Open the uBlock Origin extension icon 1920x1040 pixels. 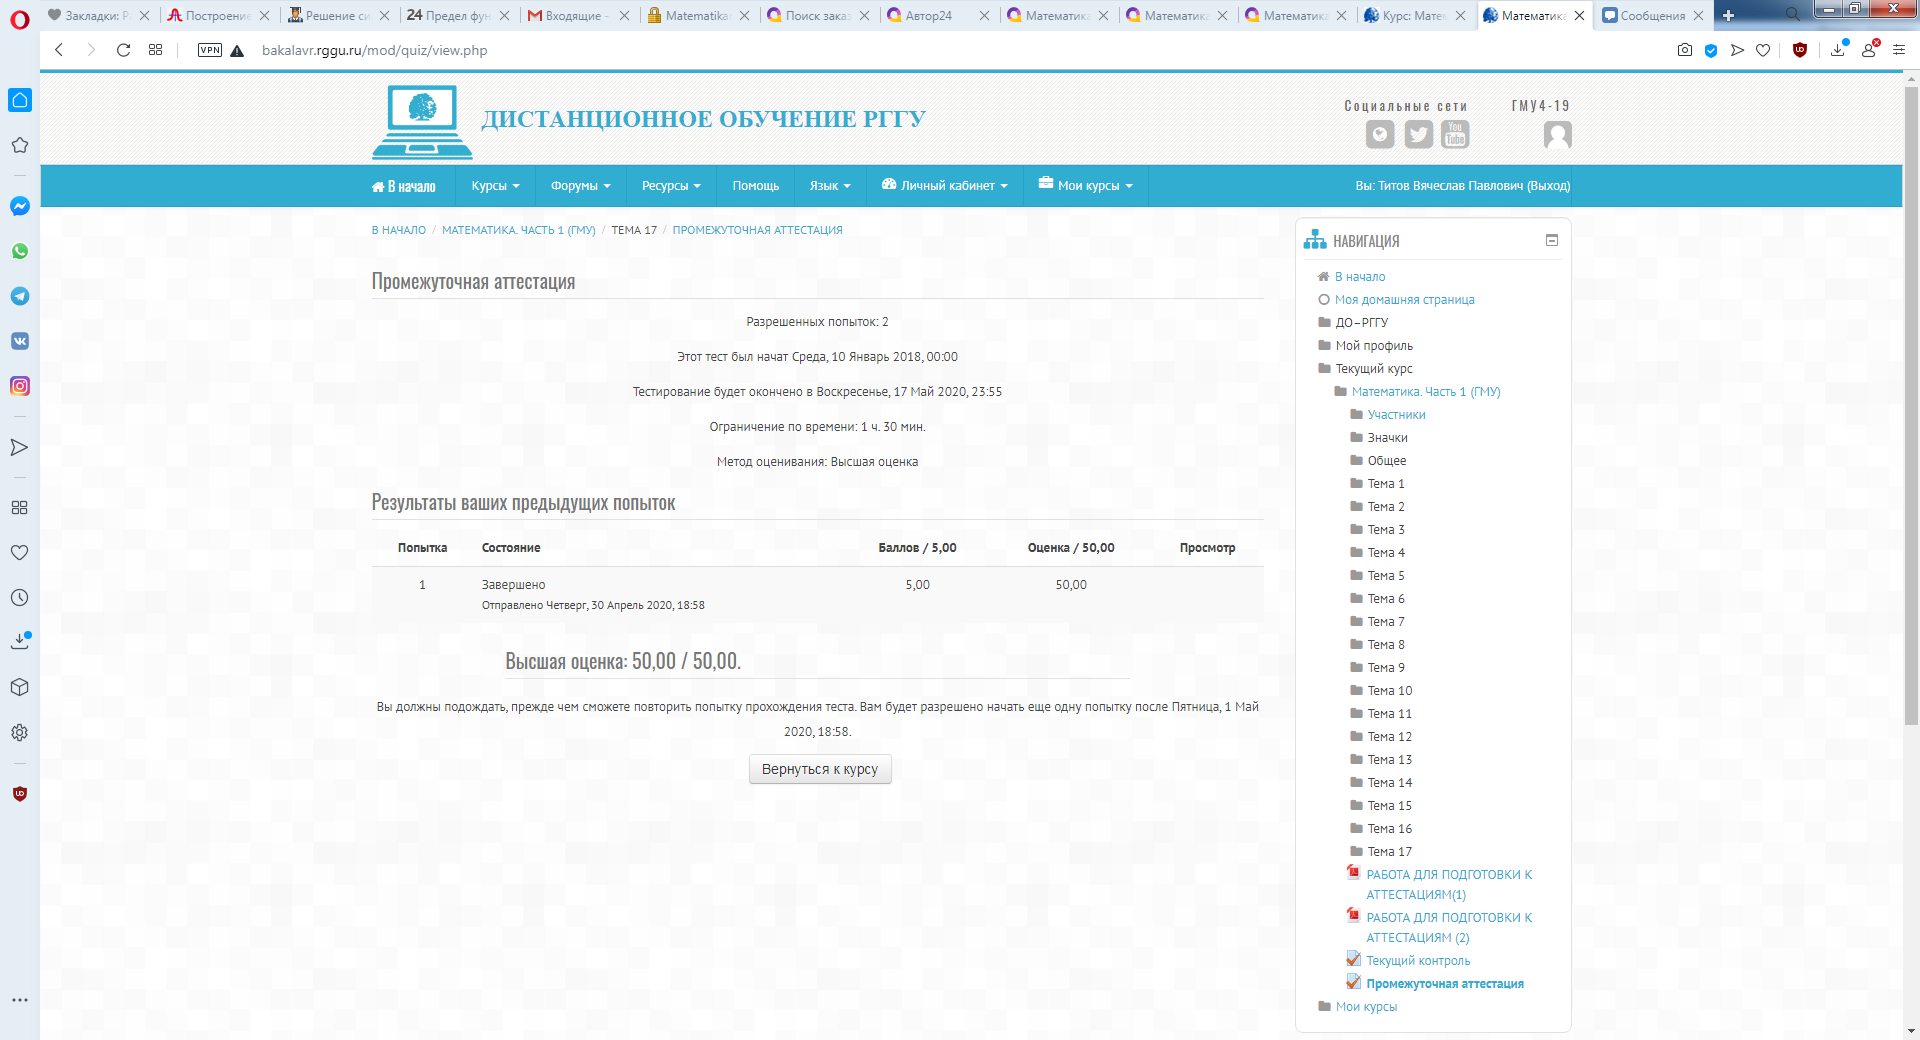(1800, 50)
